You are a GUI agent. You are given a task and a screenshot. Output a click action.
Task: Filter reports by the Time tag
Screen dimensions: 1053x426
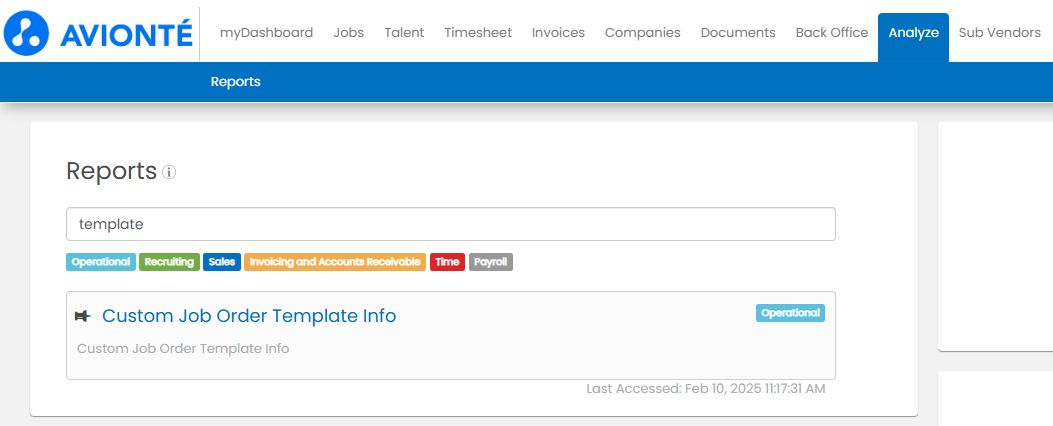tap(447, 262)
